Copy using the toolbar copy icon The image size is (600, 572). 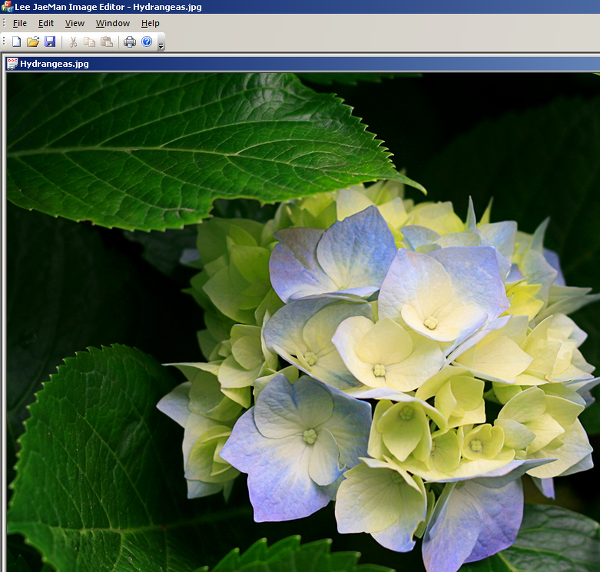point(90,42)
